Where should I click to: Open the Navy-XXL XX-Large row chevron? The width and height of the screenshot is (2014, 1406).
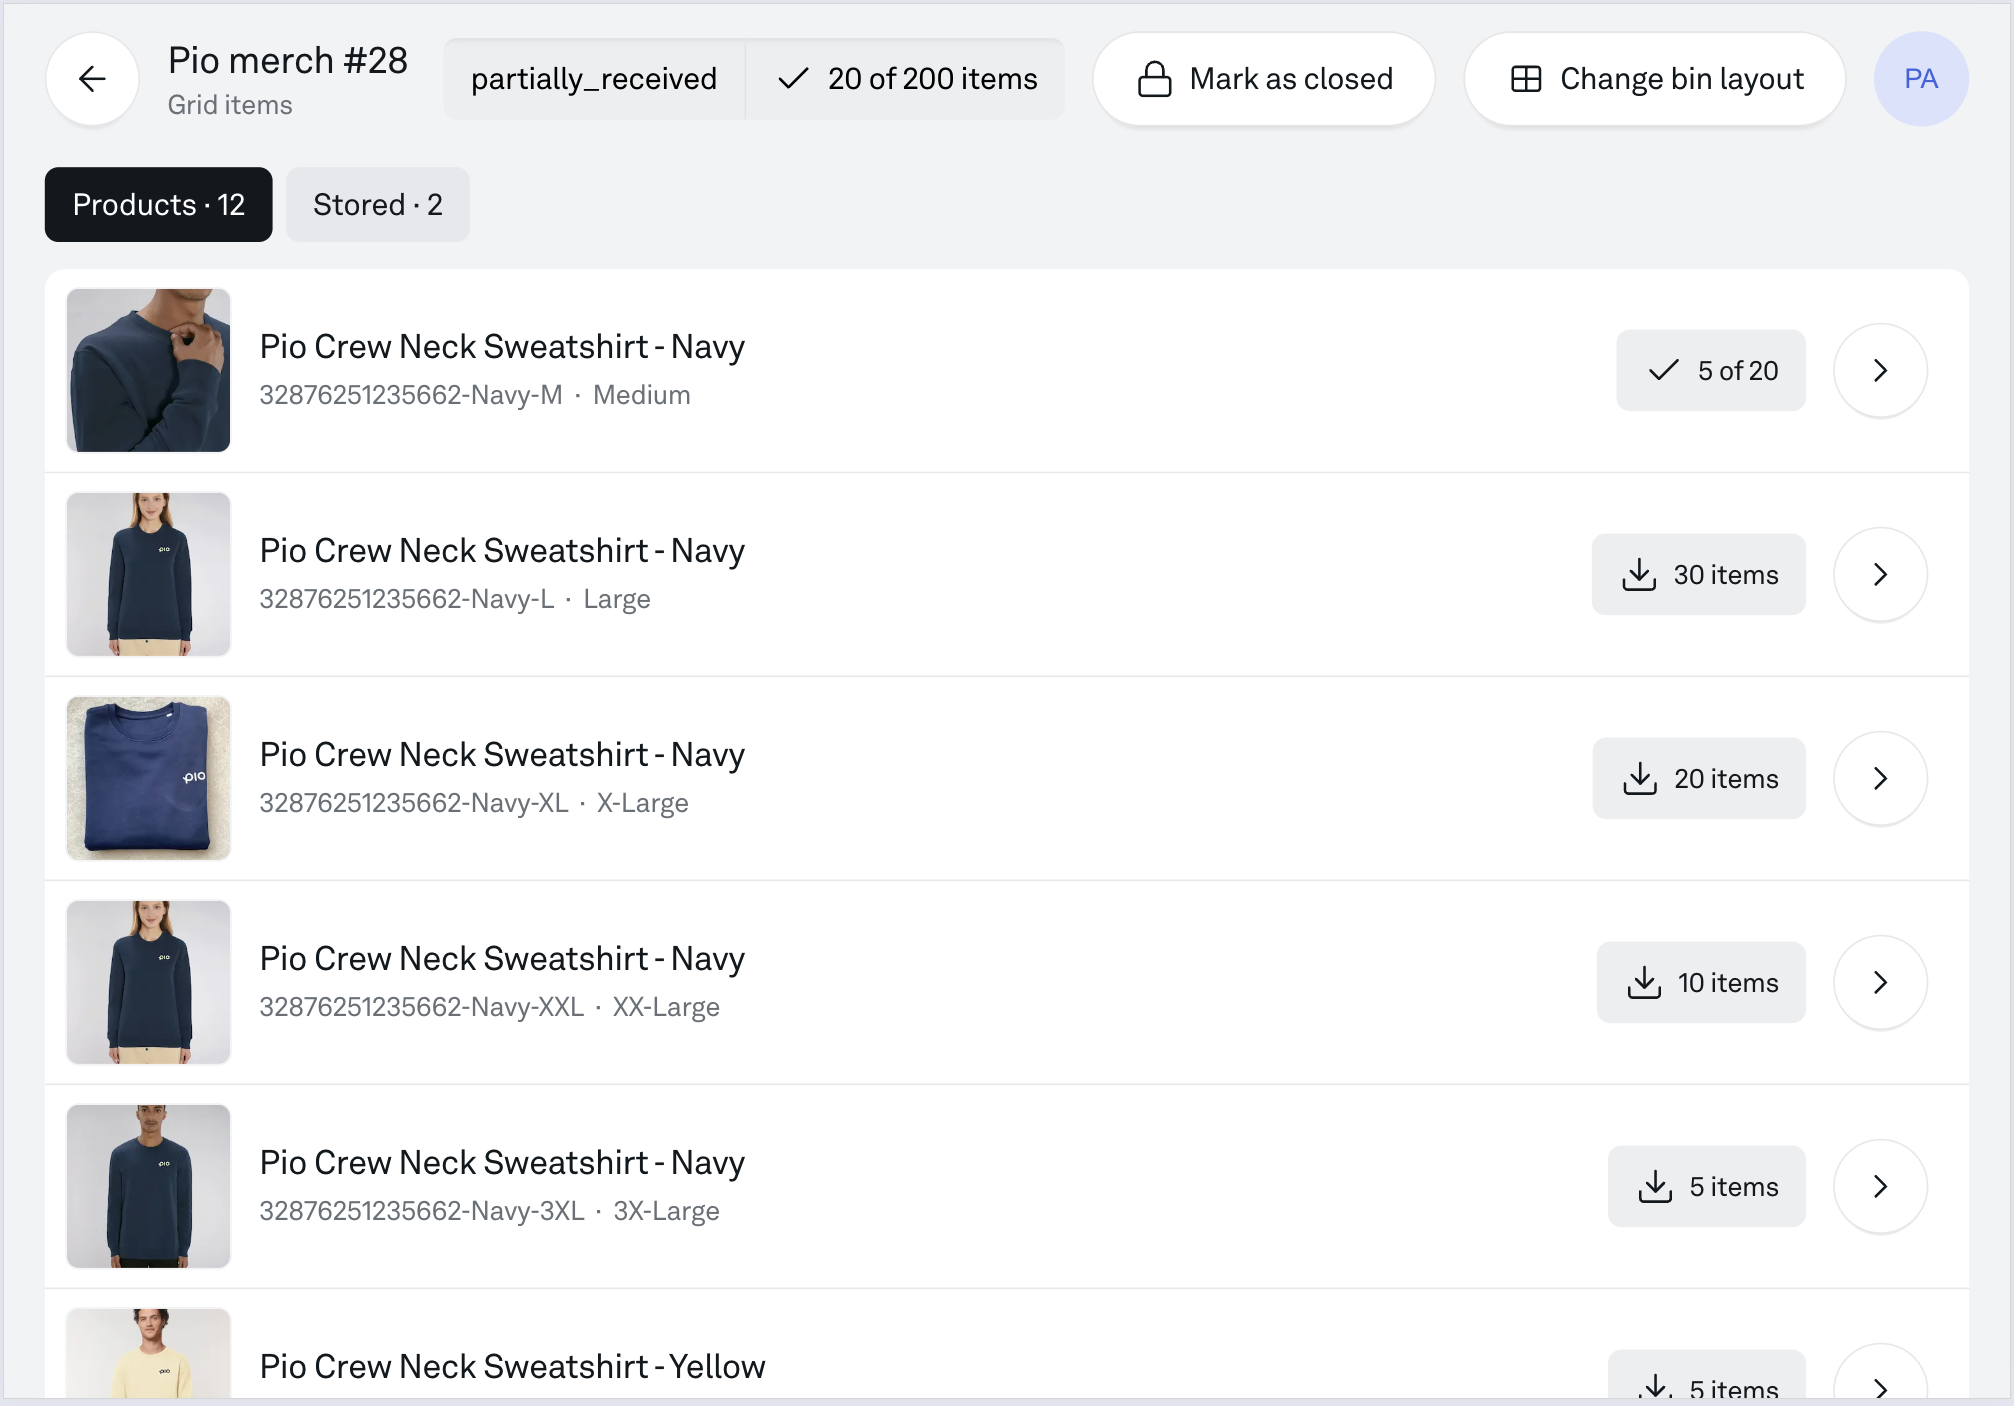pos(1880,983)
